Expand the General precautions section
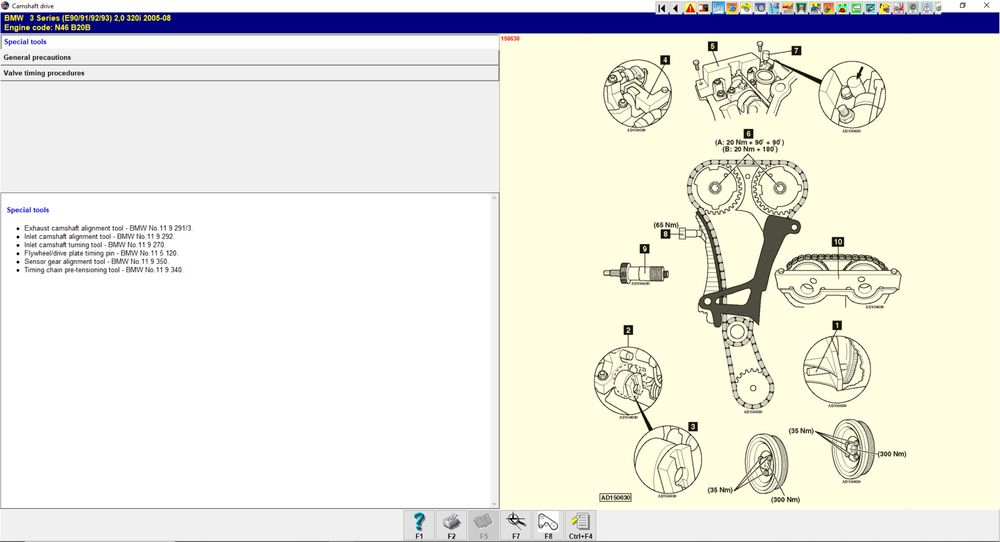1000x542 pixels. pyautogui.click(x=249, y=57)
